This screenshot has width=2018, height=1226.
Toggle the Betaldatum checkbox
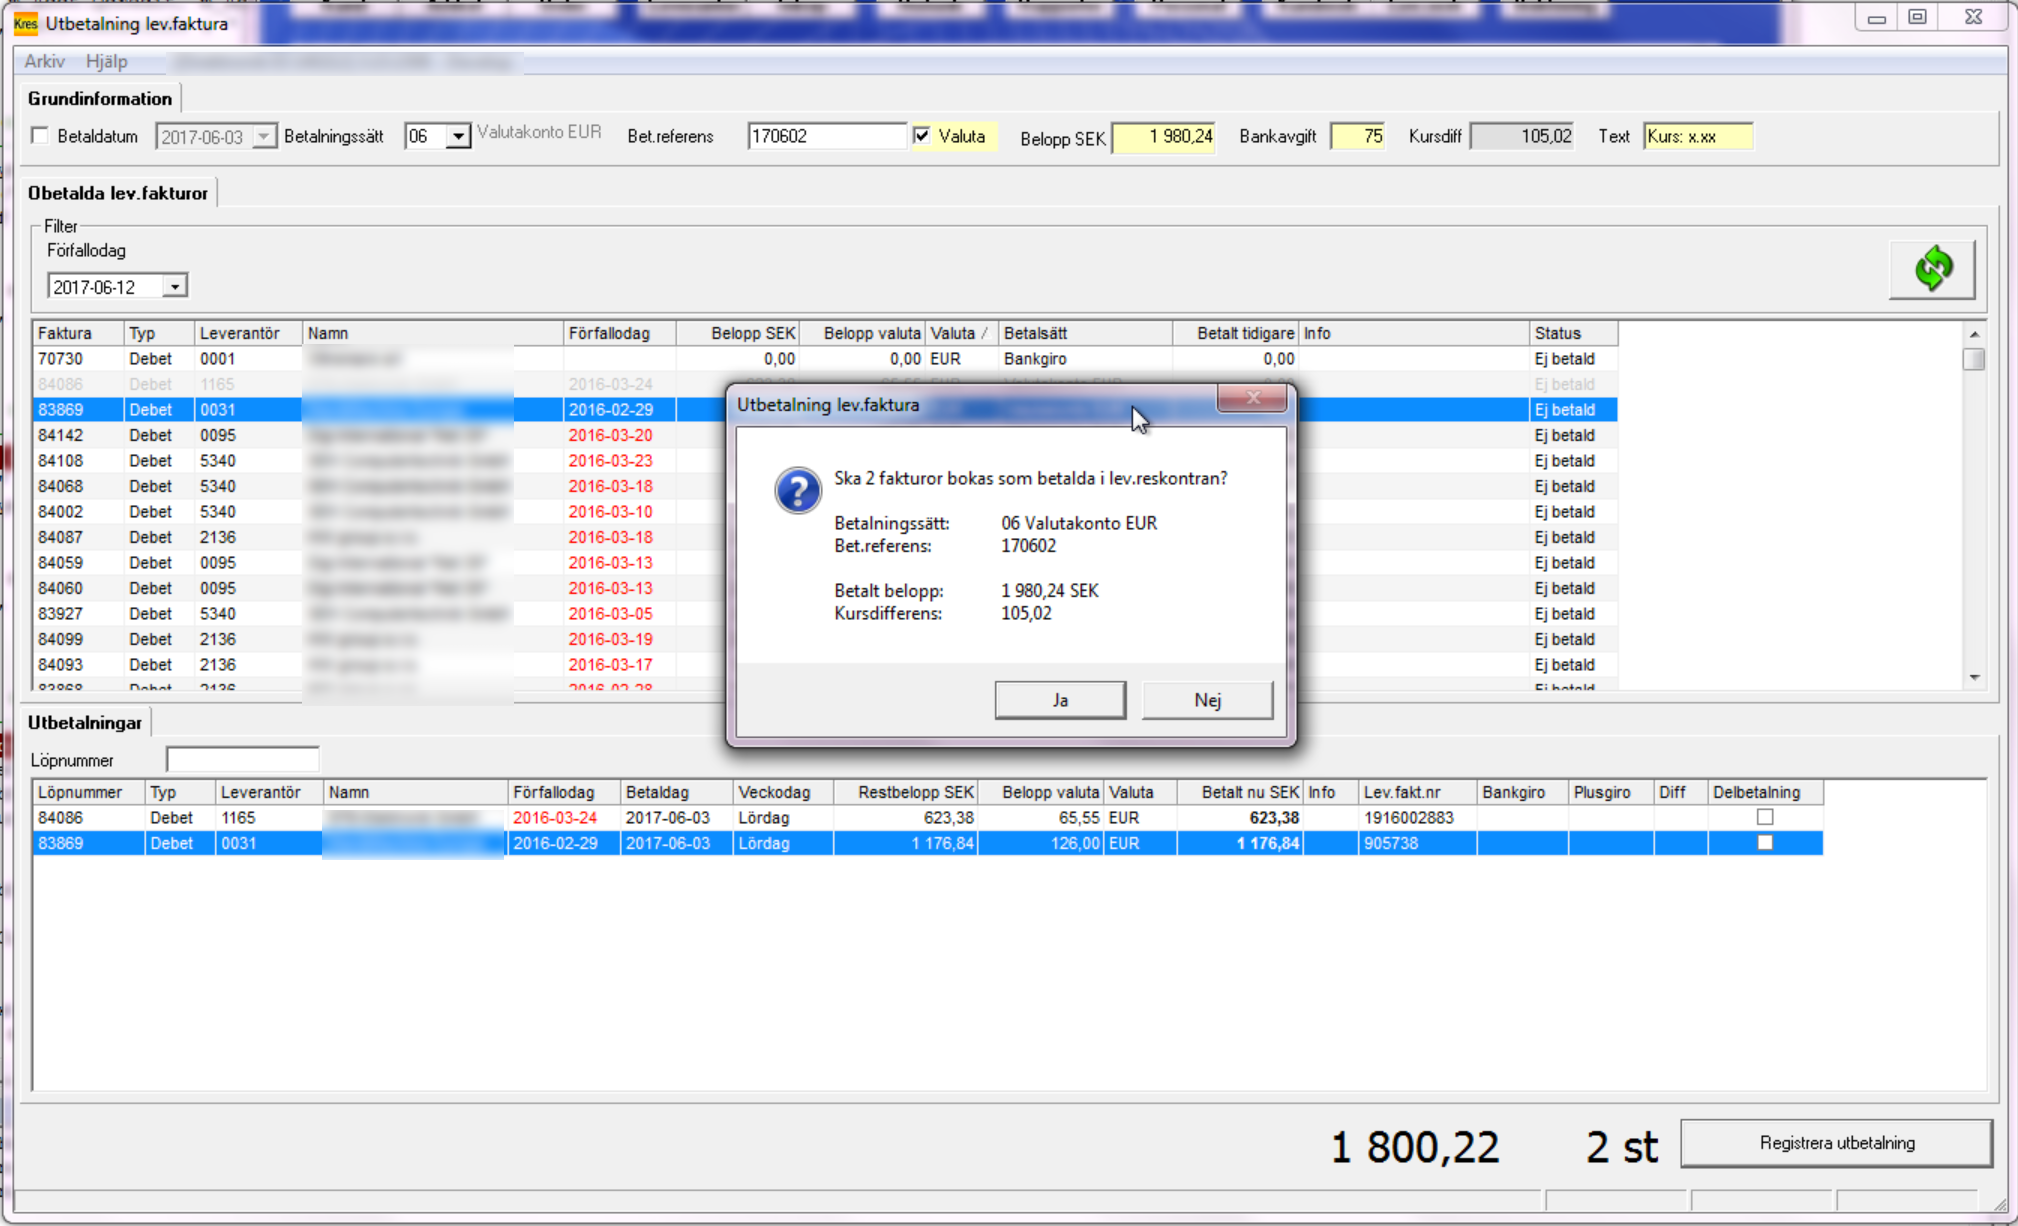point(40,136)
